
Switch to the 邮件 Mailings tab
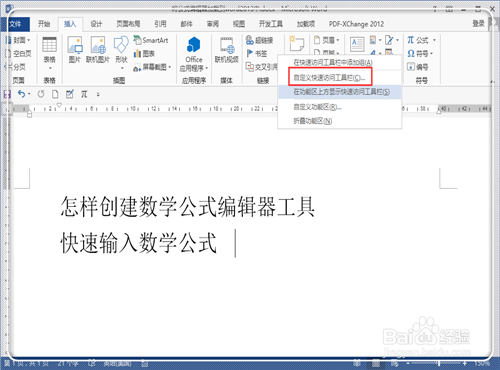point(186,24)
